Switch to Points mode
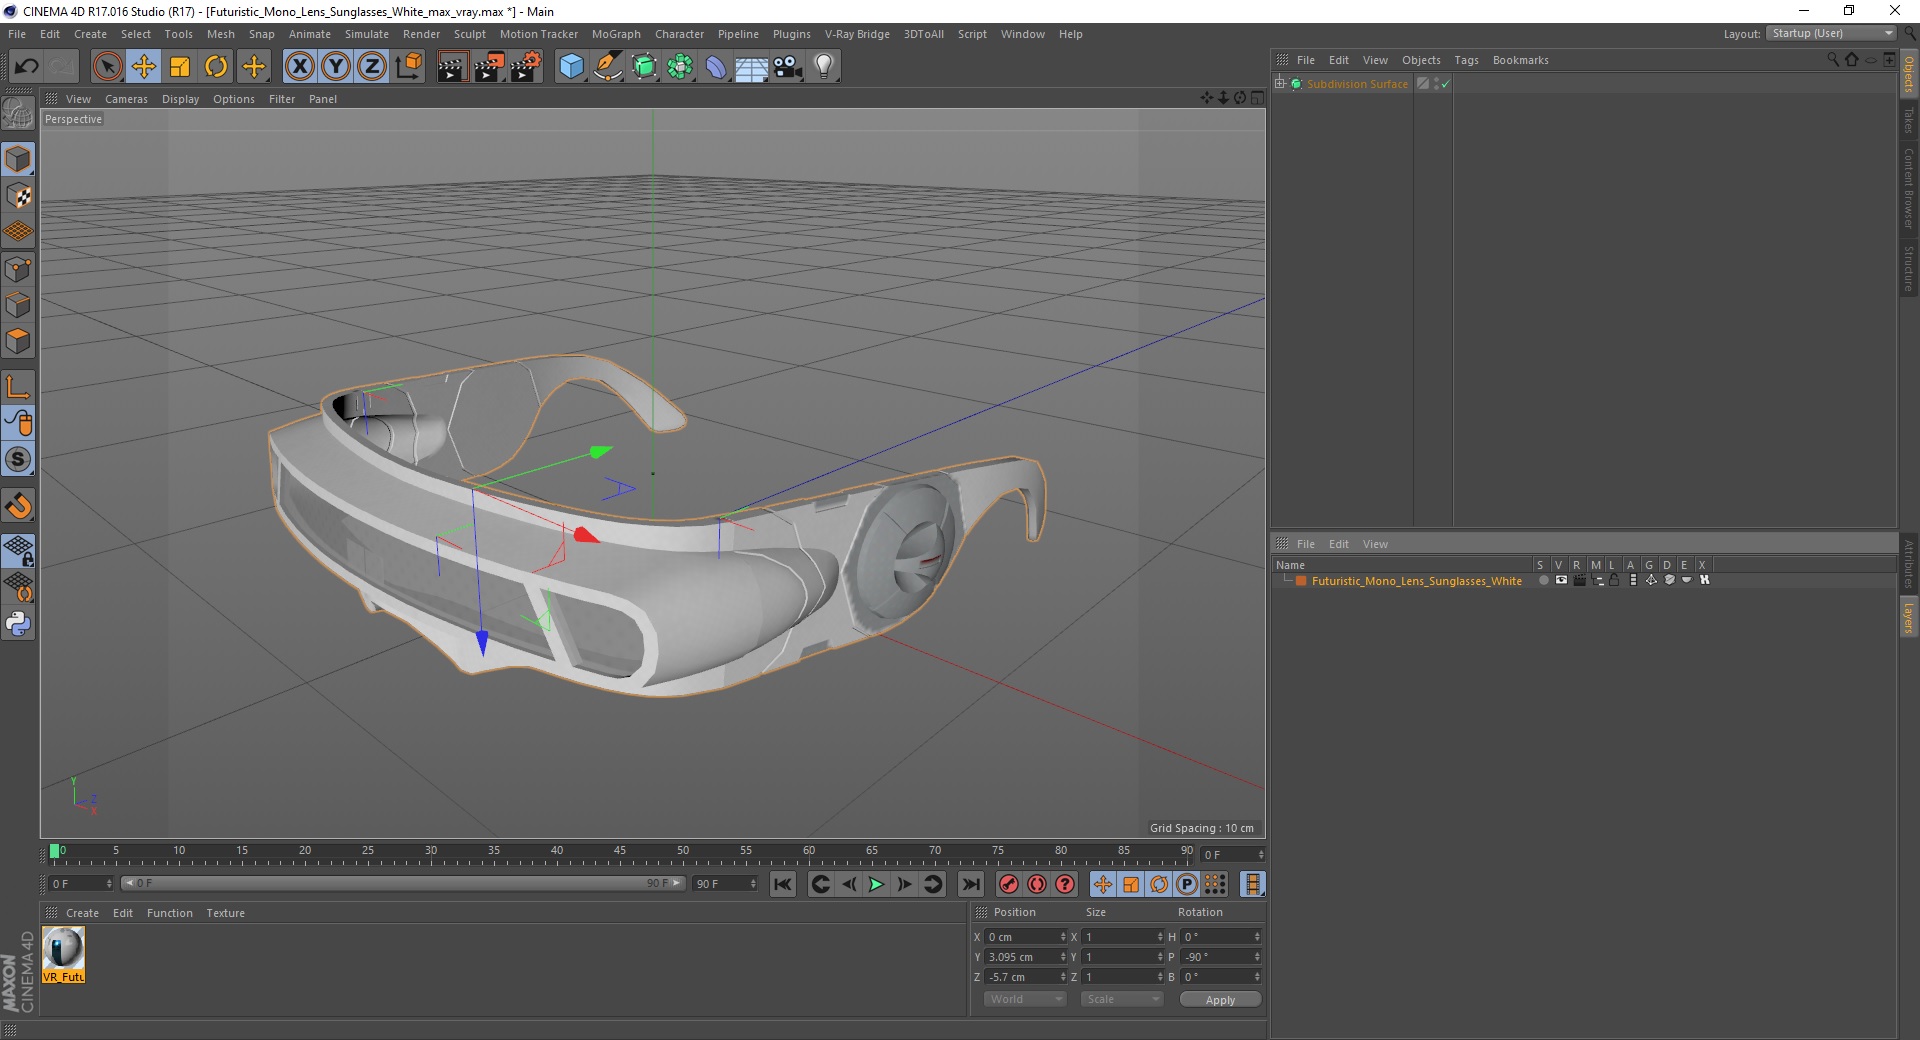The width and height of the screenshot is (1920, 1040). tap(18, 269)
